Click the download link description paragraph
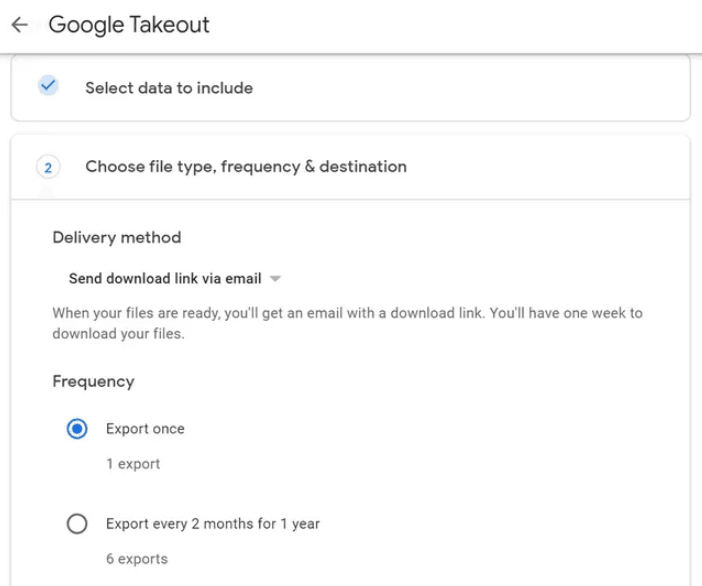The width and height of the screenshot is (702, 586). point(347,323)
